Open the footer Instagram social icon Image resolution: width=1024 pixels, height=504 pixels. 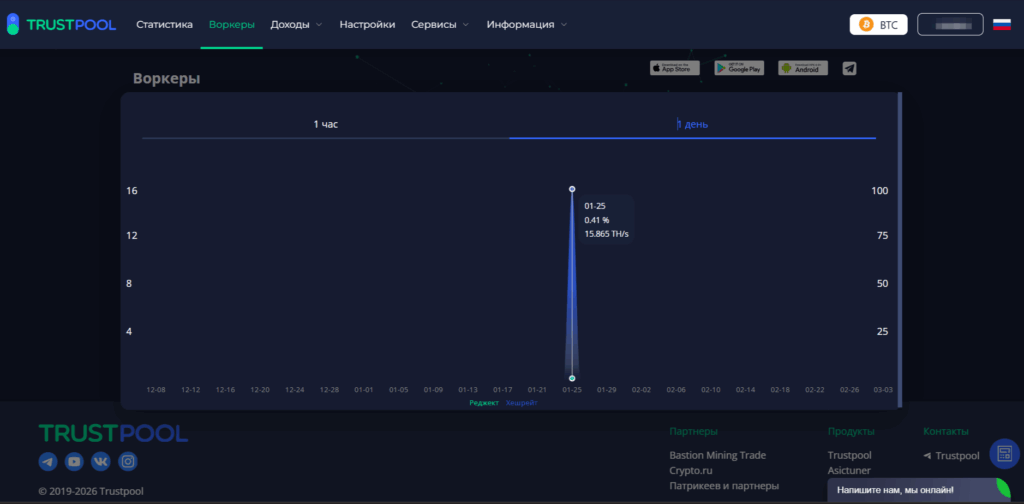tap(128, 461)
